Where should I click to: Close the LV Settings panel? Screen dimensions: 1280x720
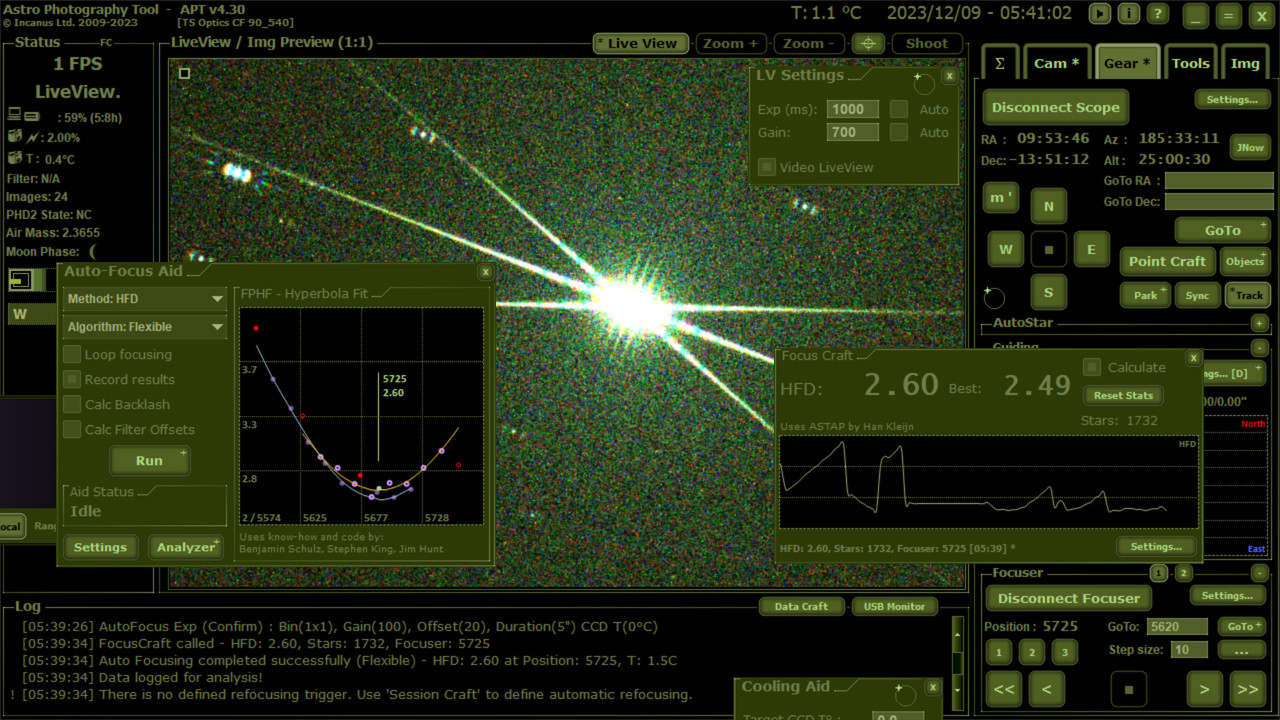click(x=950, y=76)
